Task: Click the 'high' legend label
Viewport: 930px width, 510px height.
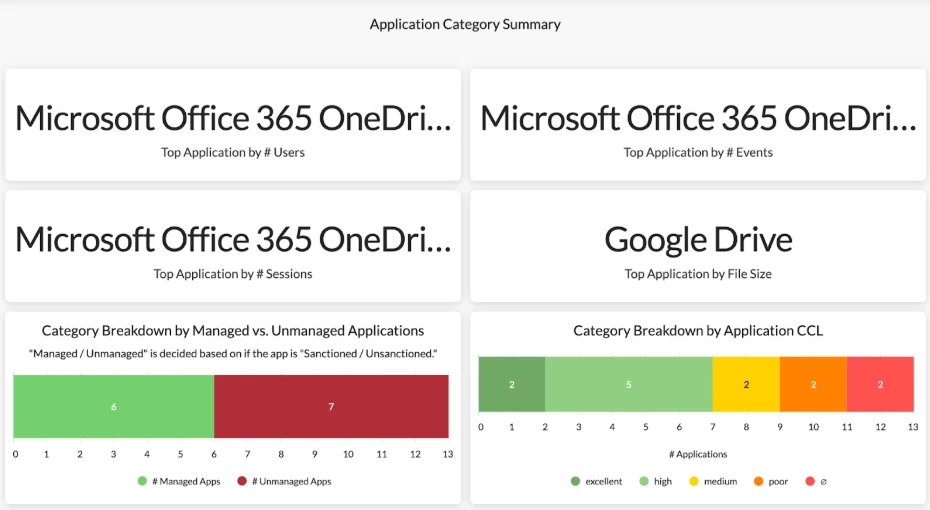Action: [x=663, y=482]
